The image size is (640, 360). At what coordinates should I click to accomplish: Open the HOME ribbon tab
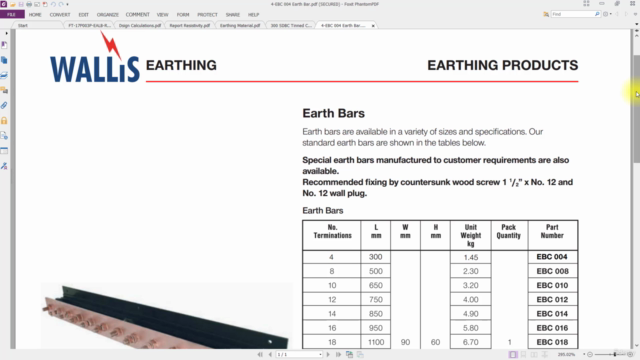pos(35,15)
